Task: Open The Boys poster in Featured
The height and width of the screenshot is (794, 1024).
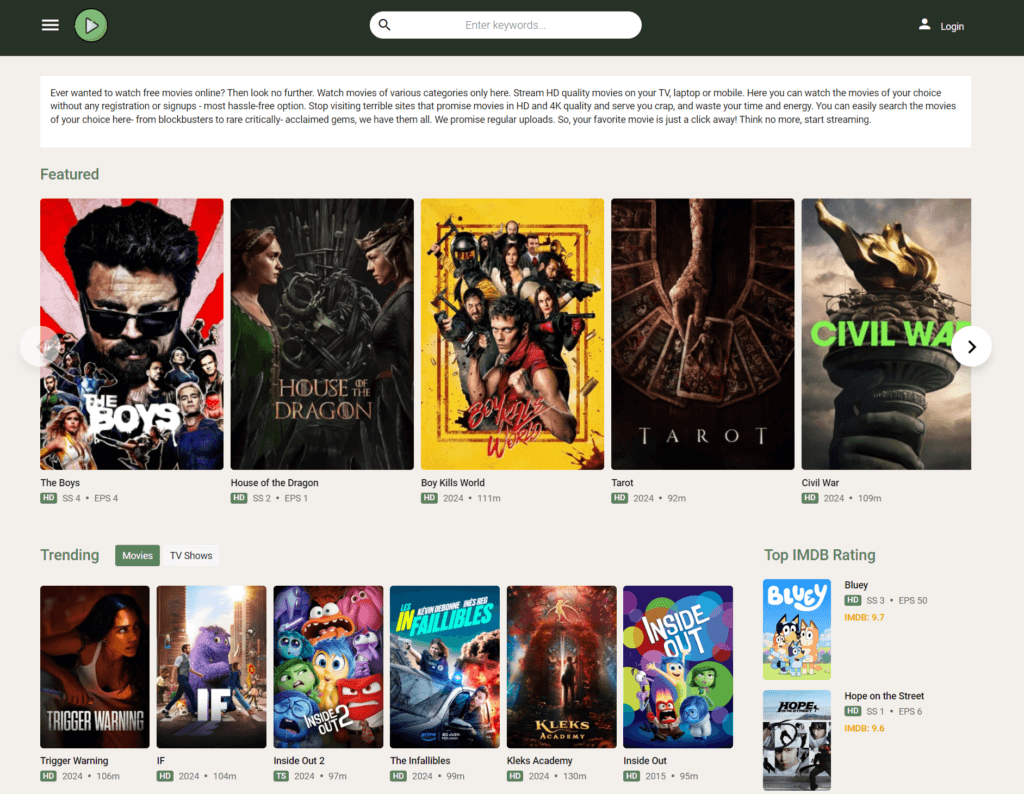Action: pyautogui.click(x=132, y=333)
